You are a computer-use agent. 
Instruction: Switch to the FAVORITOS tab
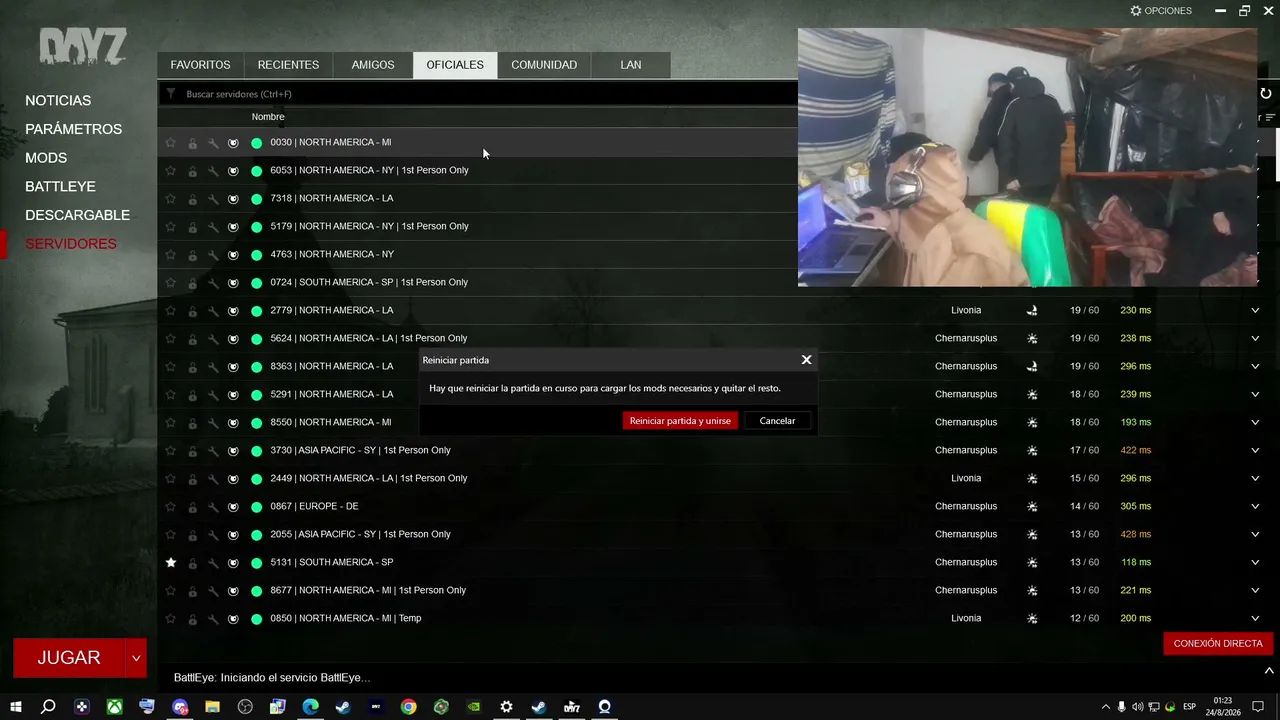pyautogui.click(x=200, y=65)
